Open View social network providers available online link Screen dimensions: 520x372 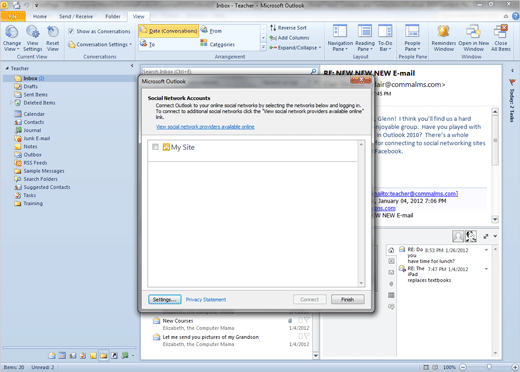(205, 127)
